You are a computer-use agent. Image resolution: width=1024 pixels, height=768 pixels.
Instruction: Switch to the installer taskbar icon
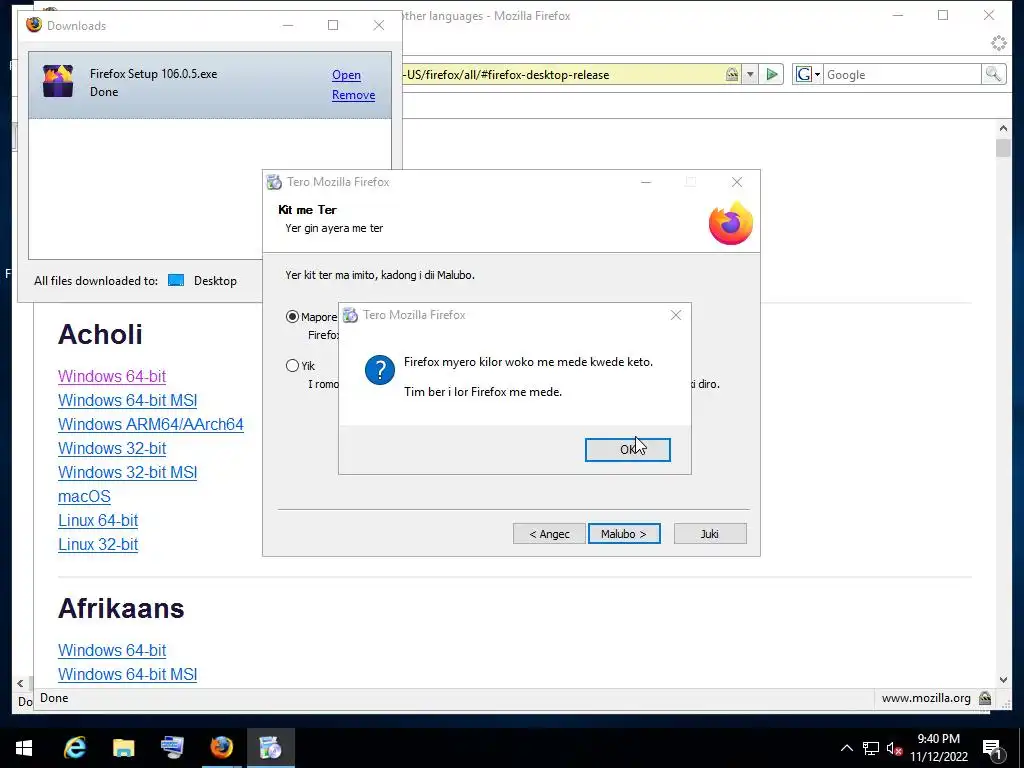click(270, 748)
